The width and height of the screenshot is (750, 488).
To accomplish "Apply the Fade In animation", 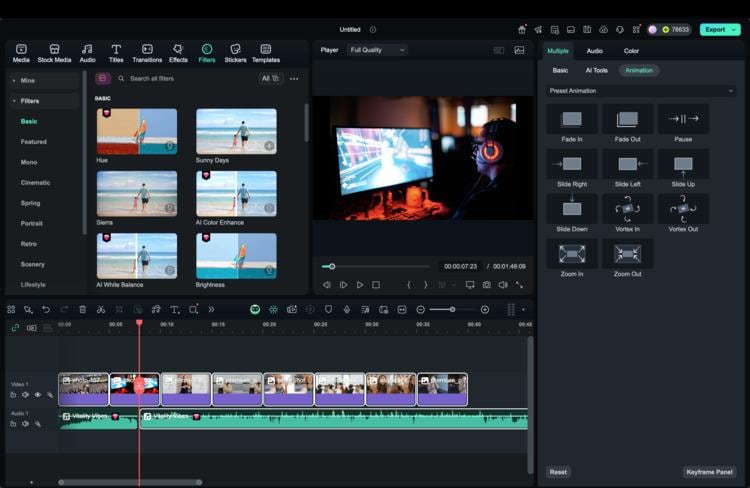I will point(572,119).
